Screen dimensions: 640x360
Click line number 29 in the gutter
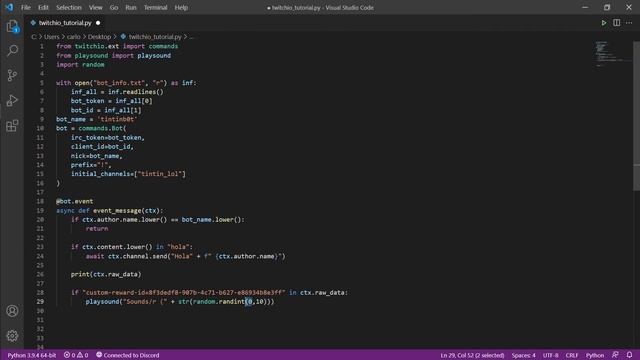click(x=40, y=302)
